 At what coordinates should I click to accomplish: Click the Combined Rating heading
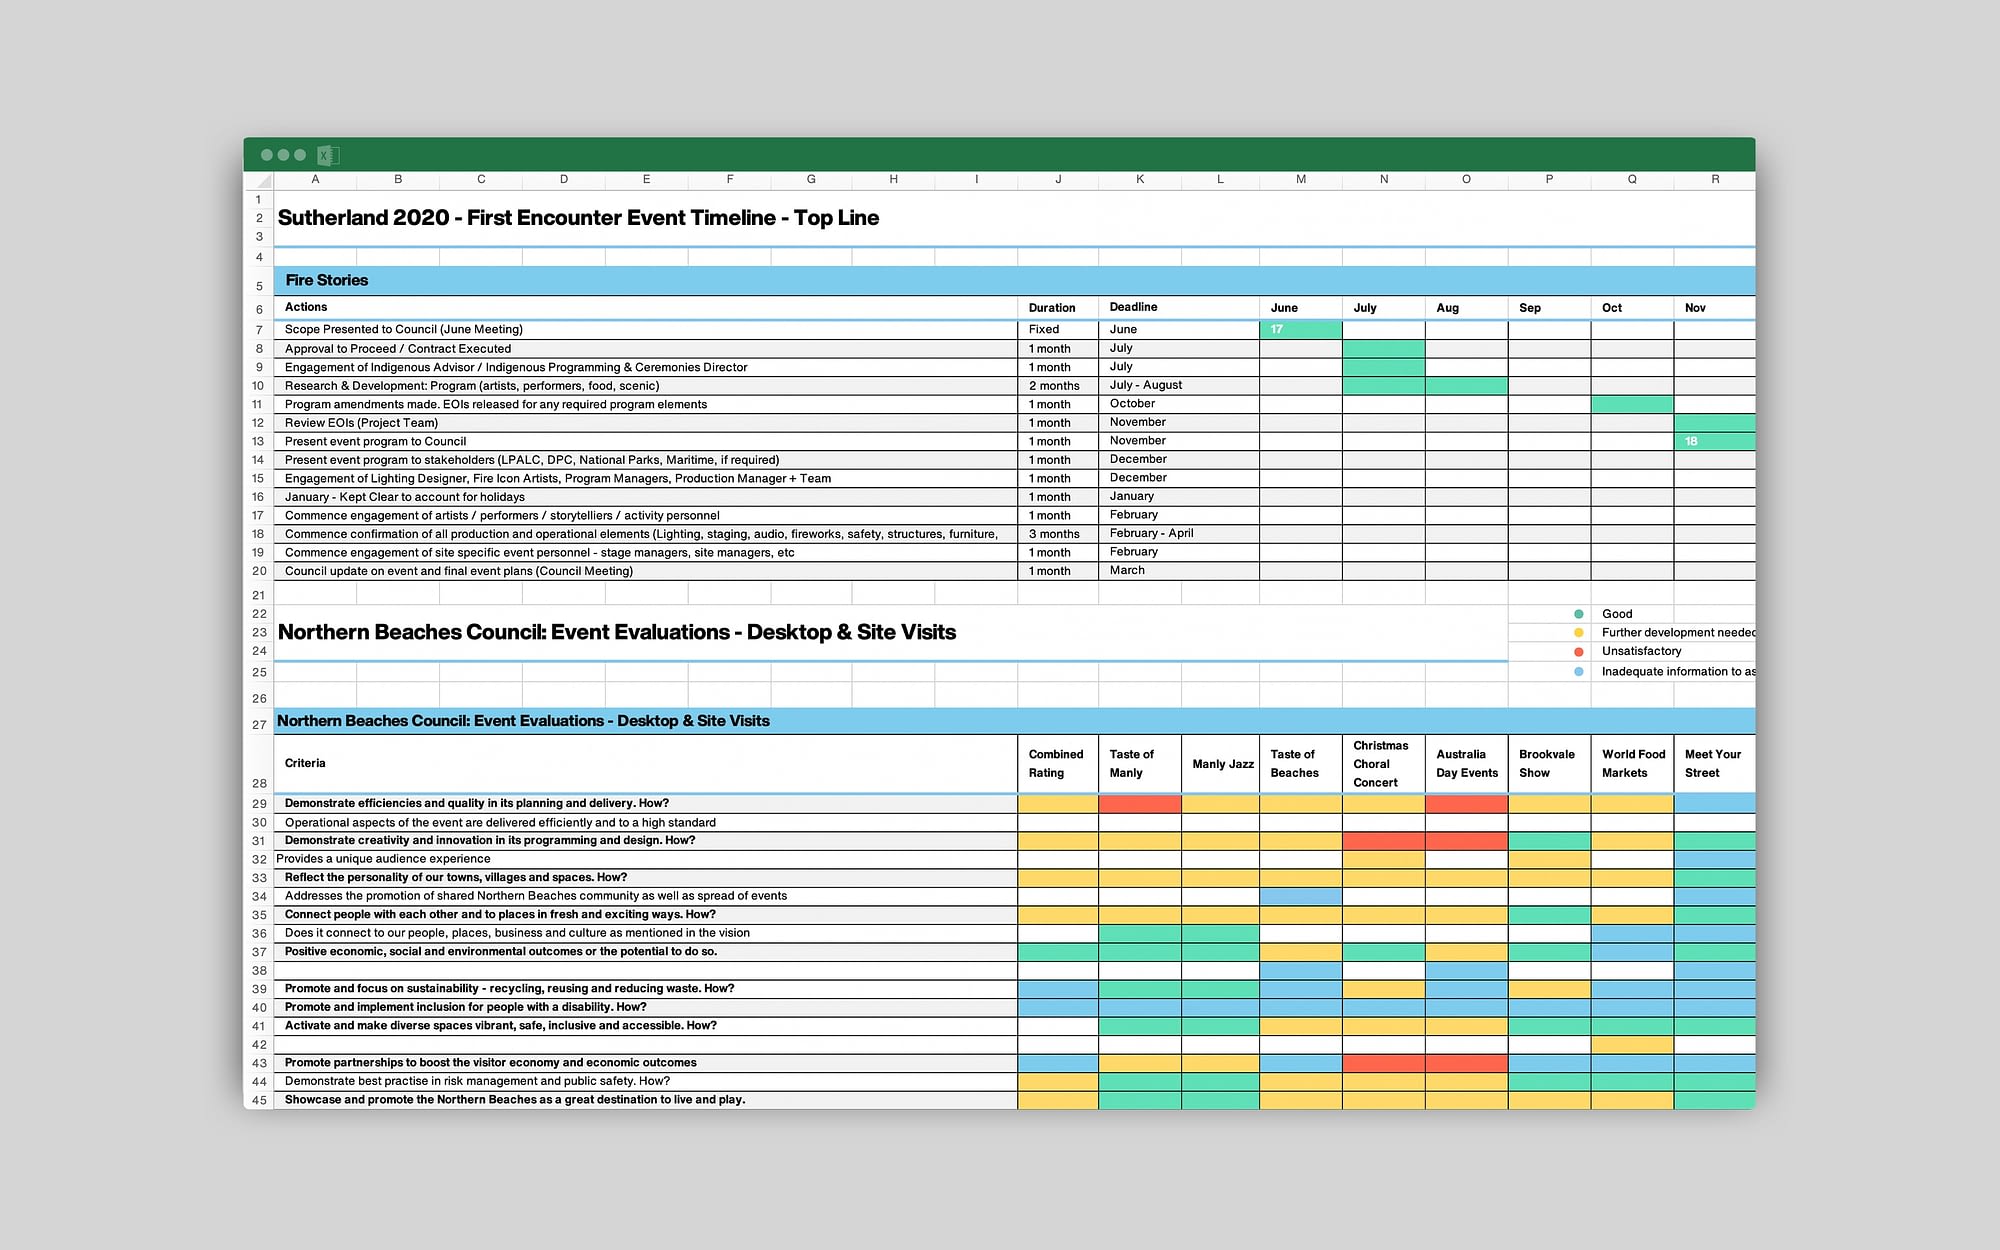[x=1056, y=763]
